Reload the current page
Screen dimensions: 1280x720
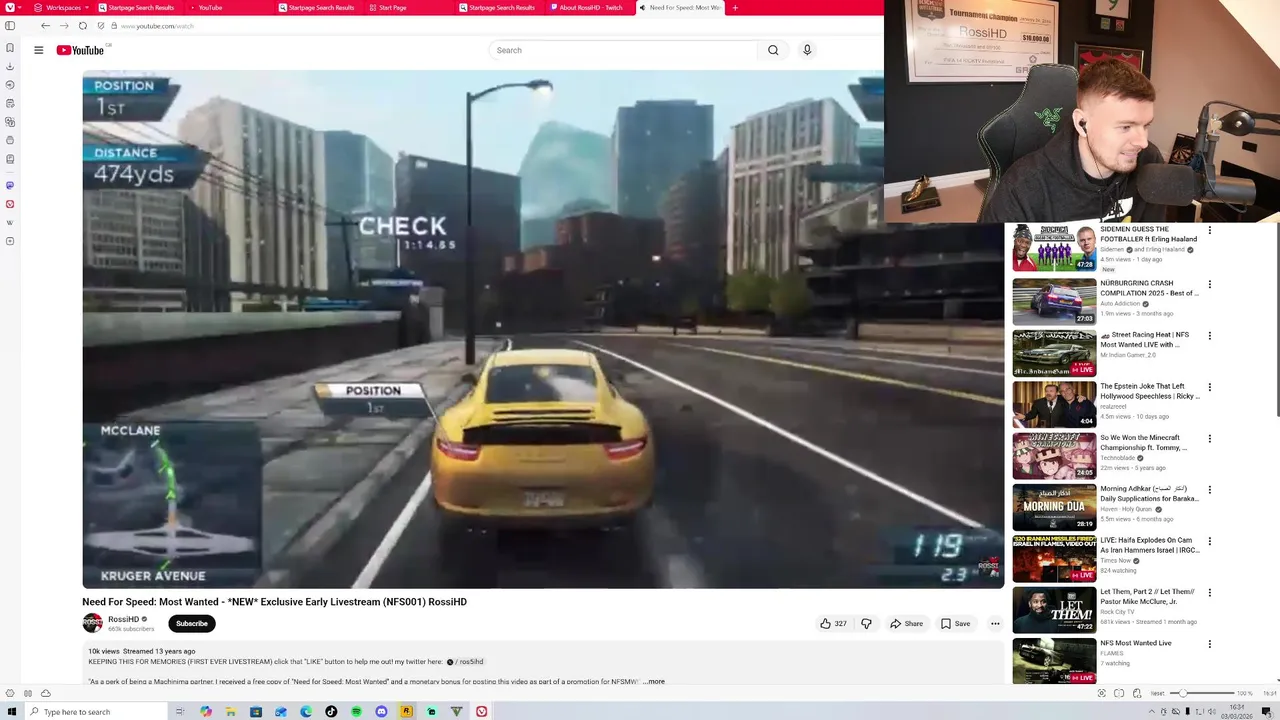[x=82, y=26]
